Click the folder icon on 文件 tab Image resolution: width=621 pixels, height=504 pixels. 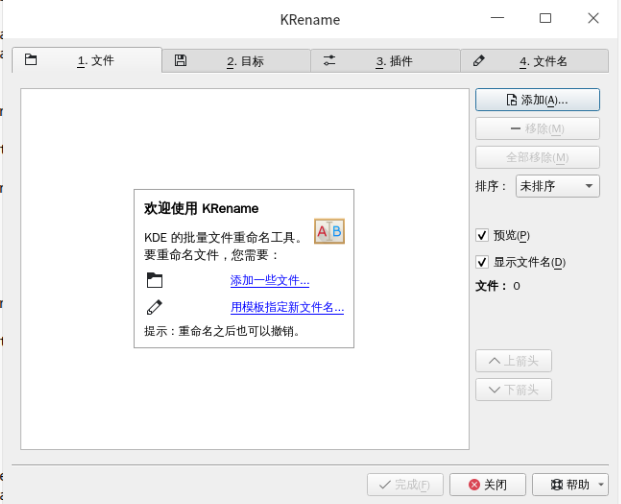[31, 60]
